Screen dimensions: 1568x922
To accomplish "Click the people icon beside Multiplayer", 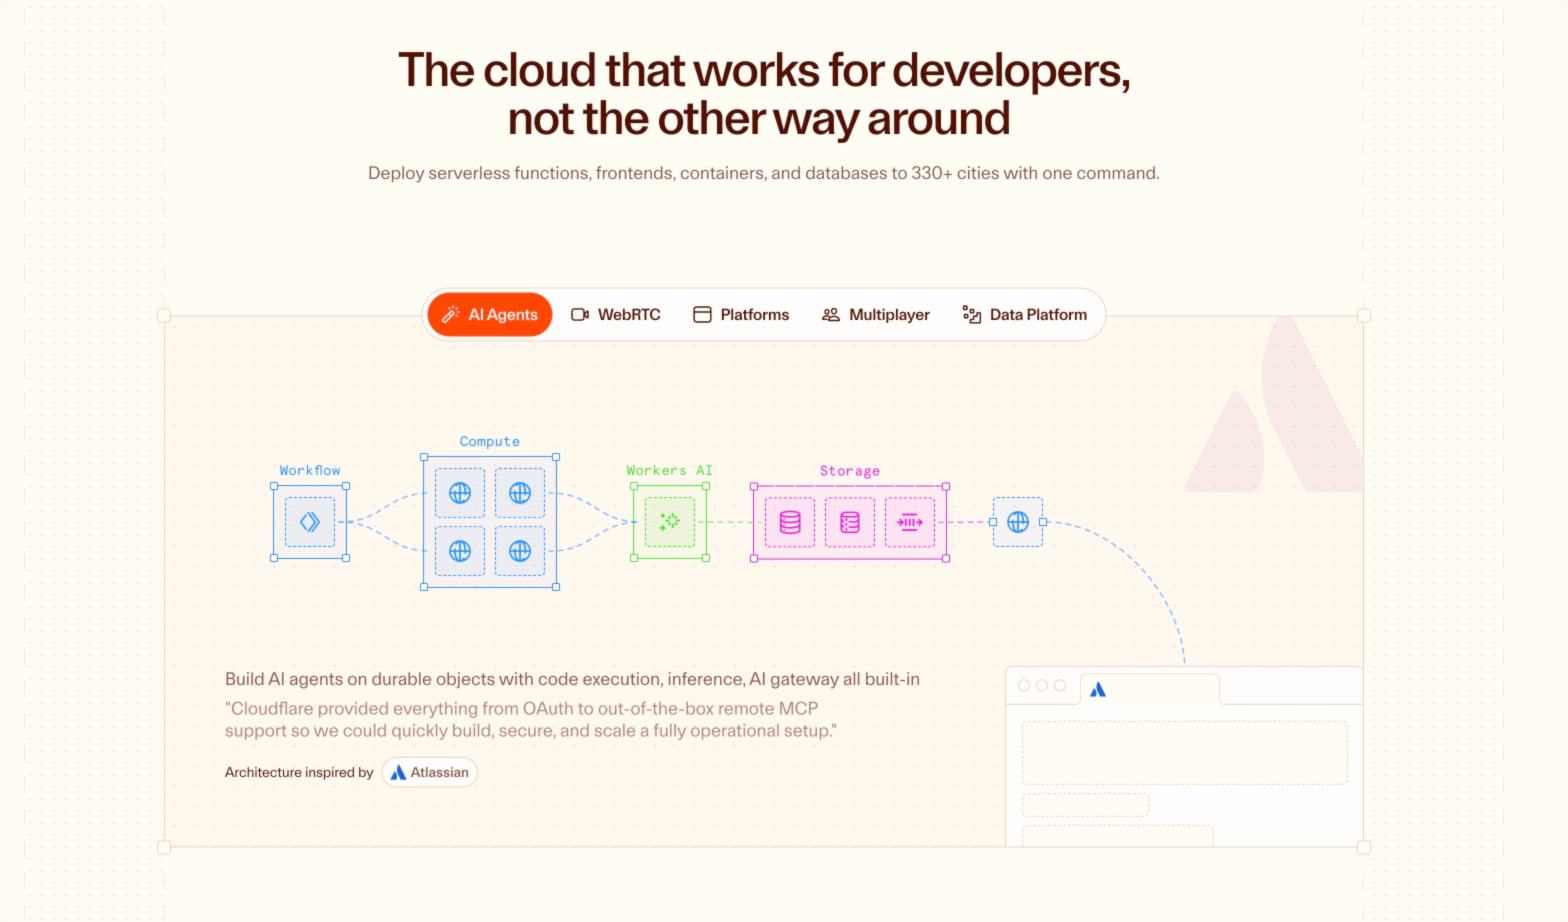I will coord(831,315).
